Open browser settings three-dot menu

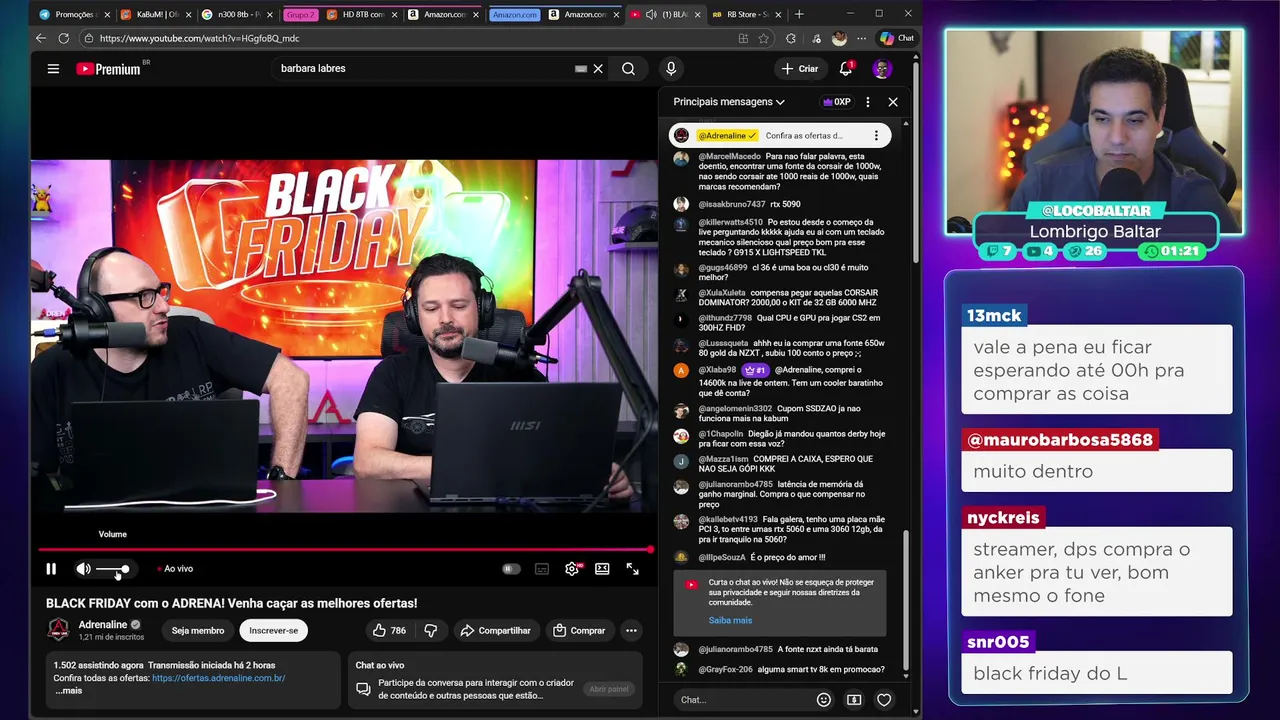[861, 38]
